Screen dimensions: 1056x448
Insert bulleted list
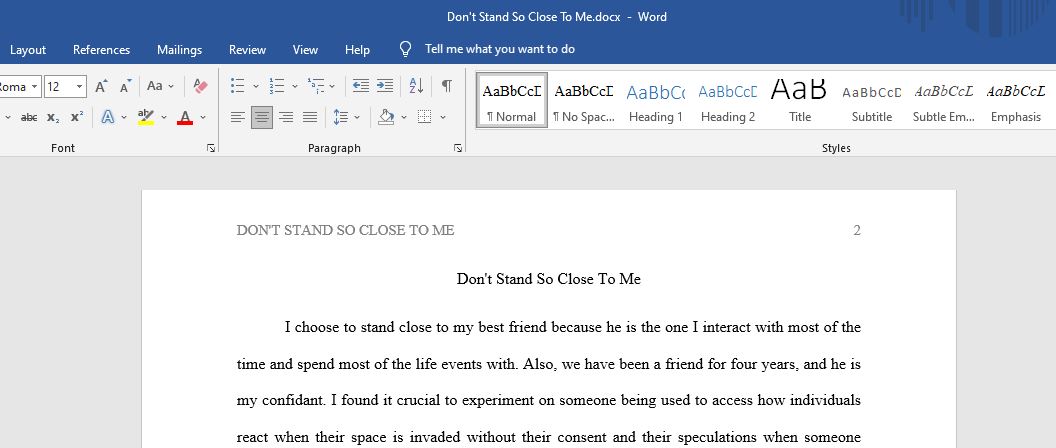237,86
